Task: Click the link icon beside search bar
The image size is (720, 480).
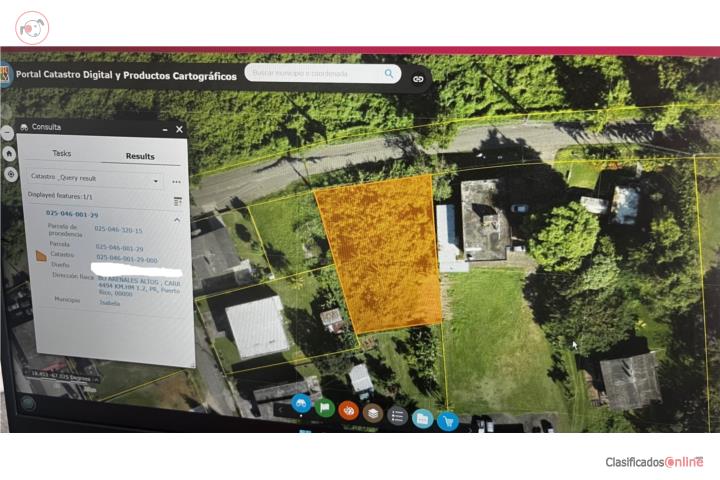Action: pos(418,79)
